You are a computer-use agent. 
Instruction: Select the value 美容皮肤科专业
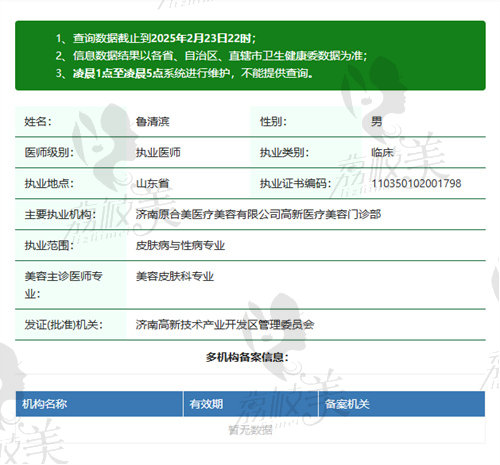(x=175, y=276)
